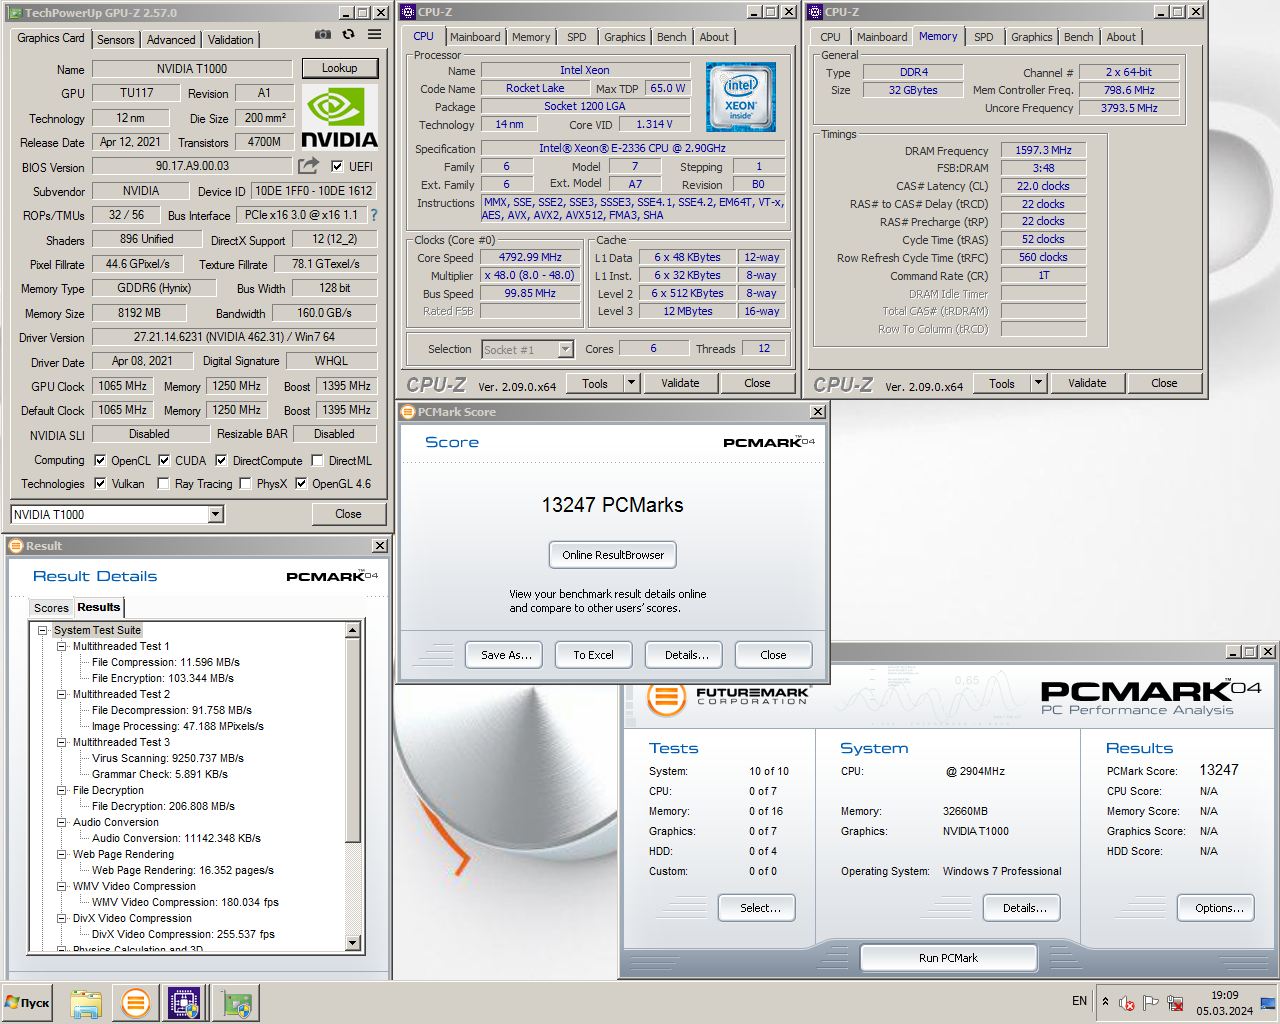Open the Start (Пуск) button

pyautogui.click(x=27, y=1002)
